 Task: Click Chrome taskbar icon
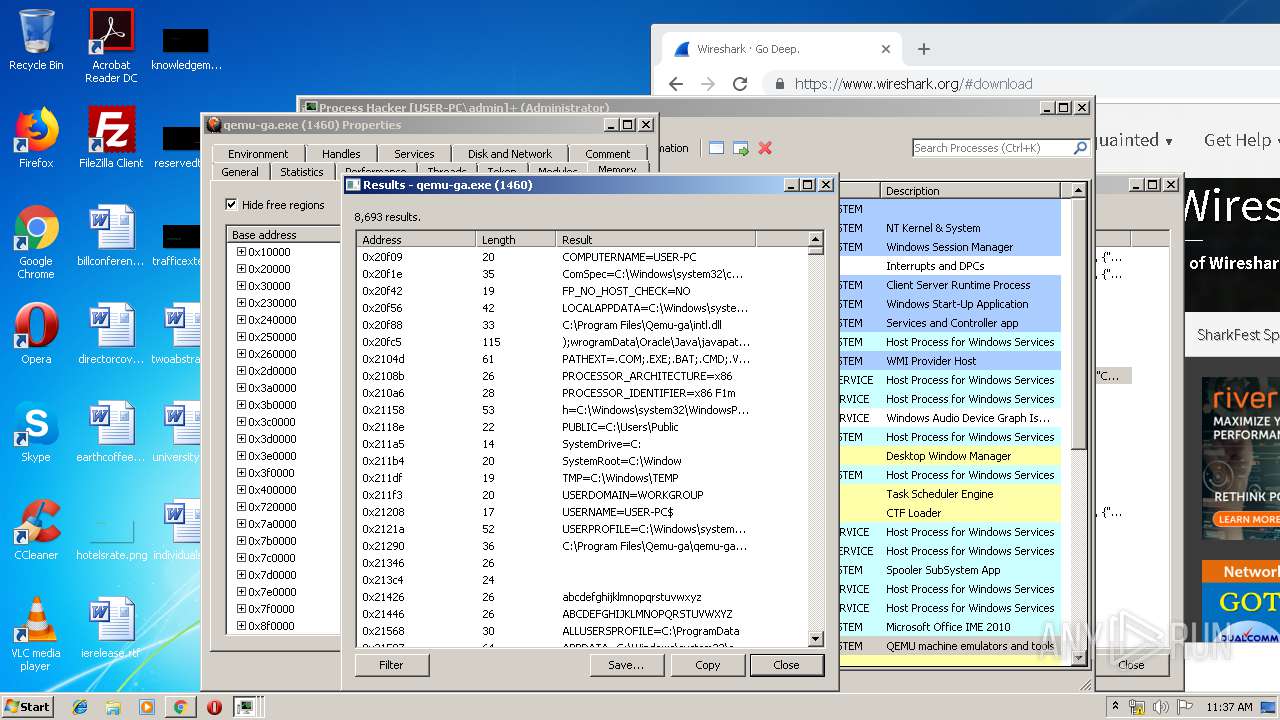click(x=180, y=707)
